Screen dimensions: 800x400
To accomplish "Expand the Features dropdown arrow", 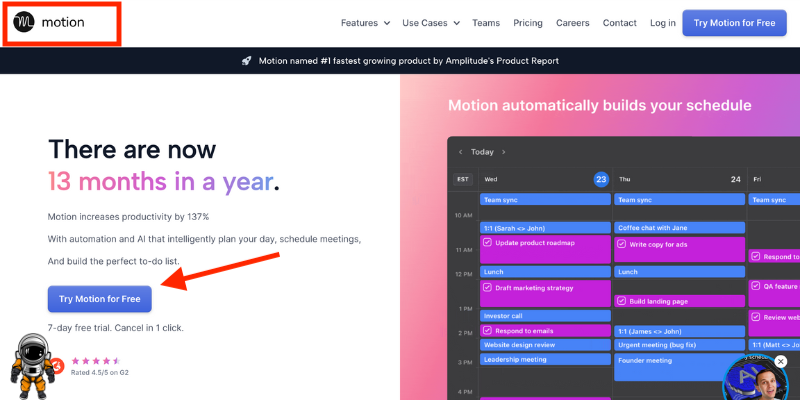I will [x=387, y=23].
